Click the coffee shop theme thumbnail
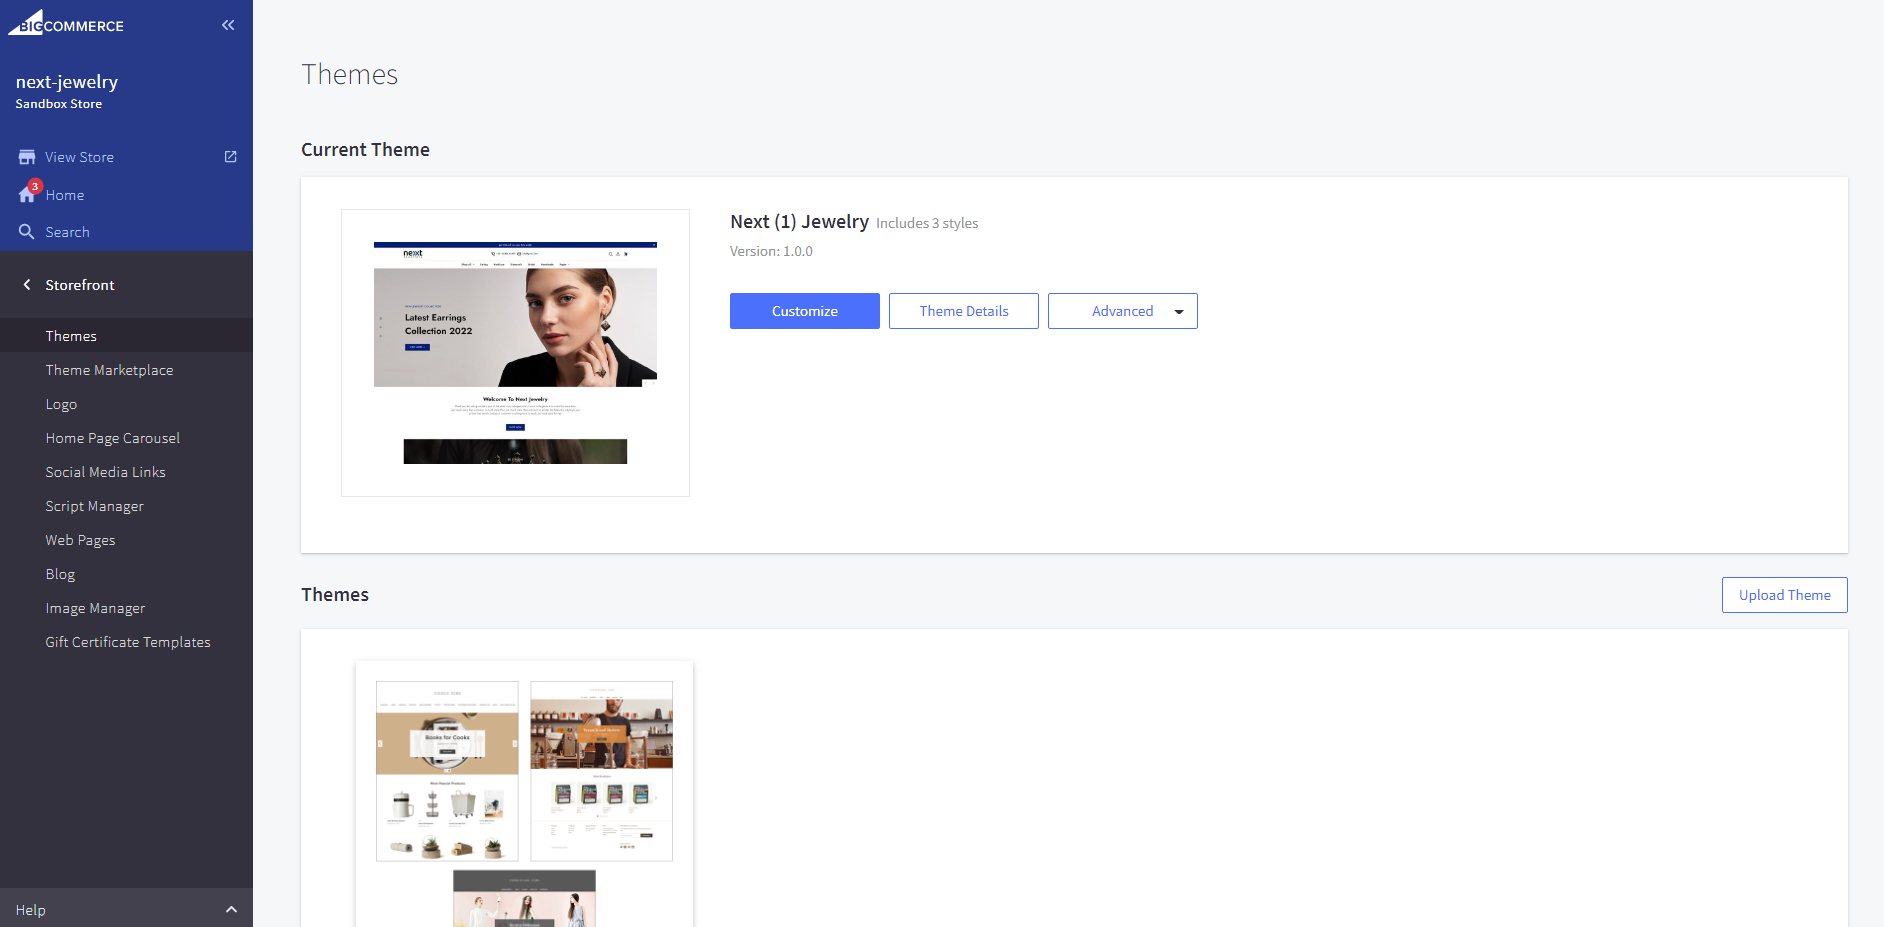 coord(601,770)
